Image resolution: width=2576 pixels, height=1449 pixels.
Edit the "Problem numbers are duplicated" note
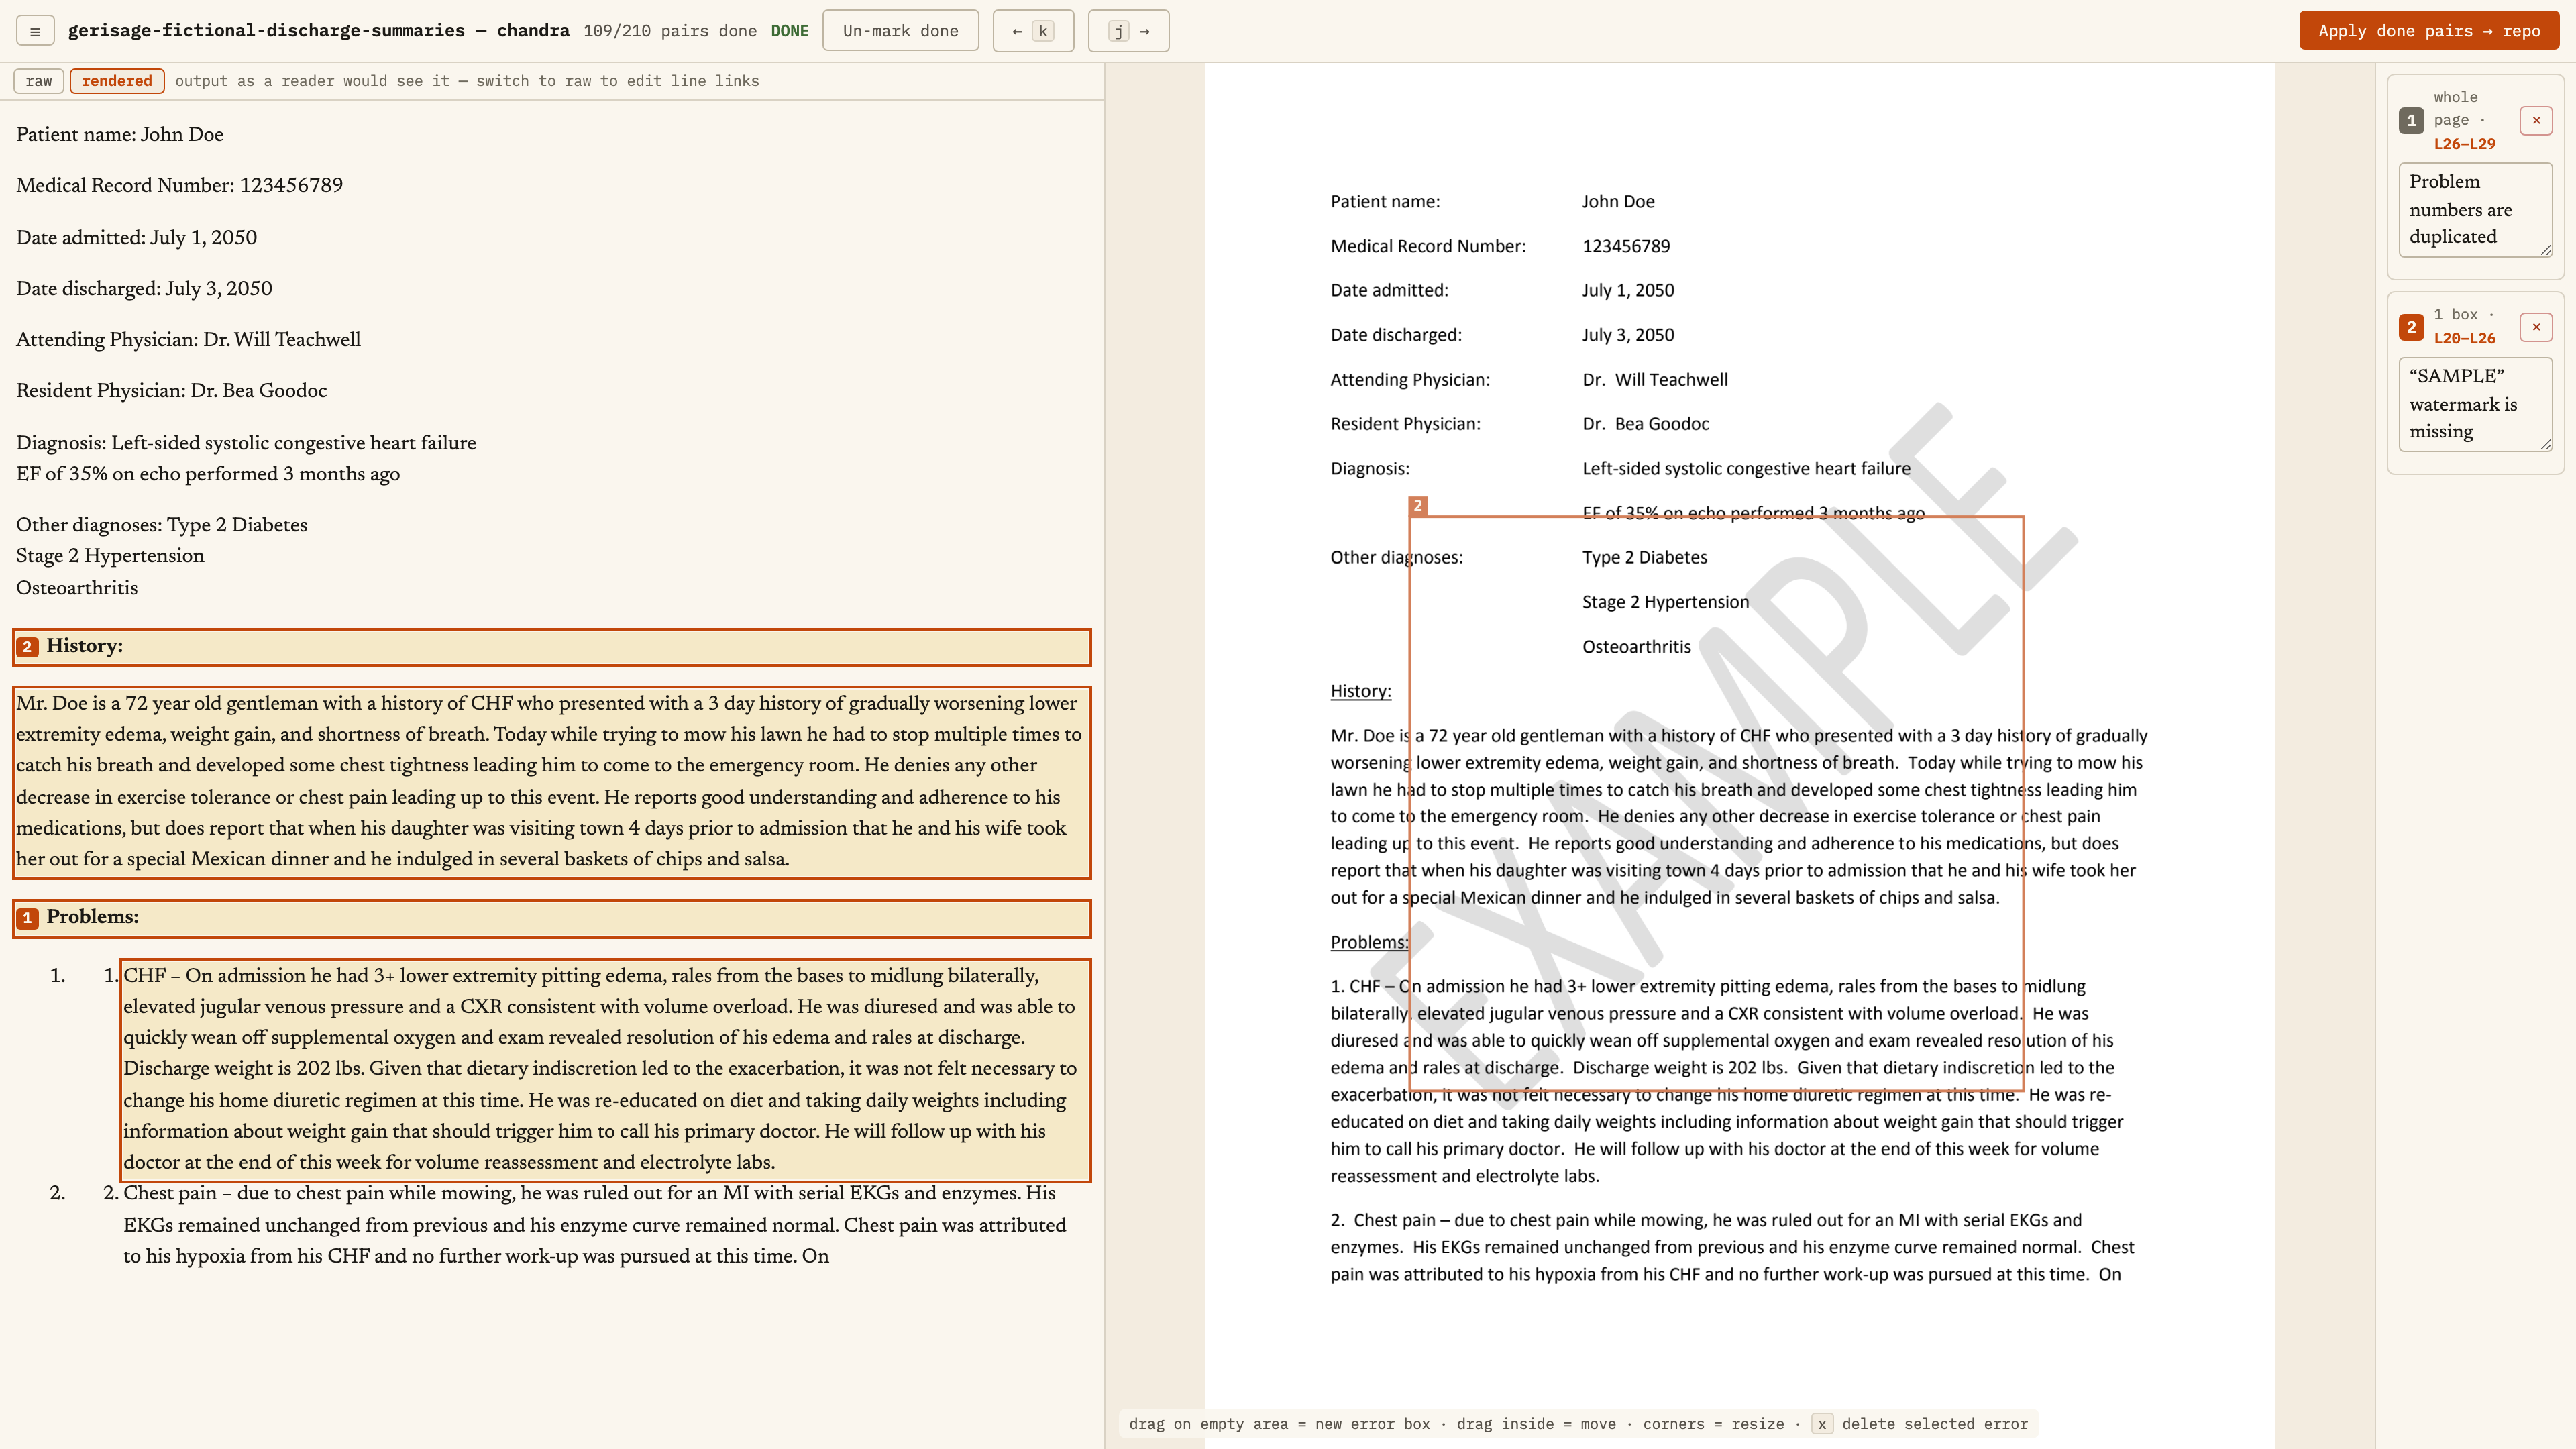coord(2475,209)
